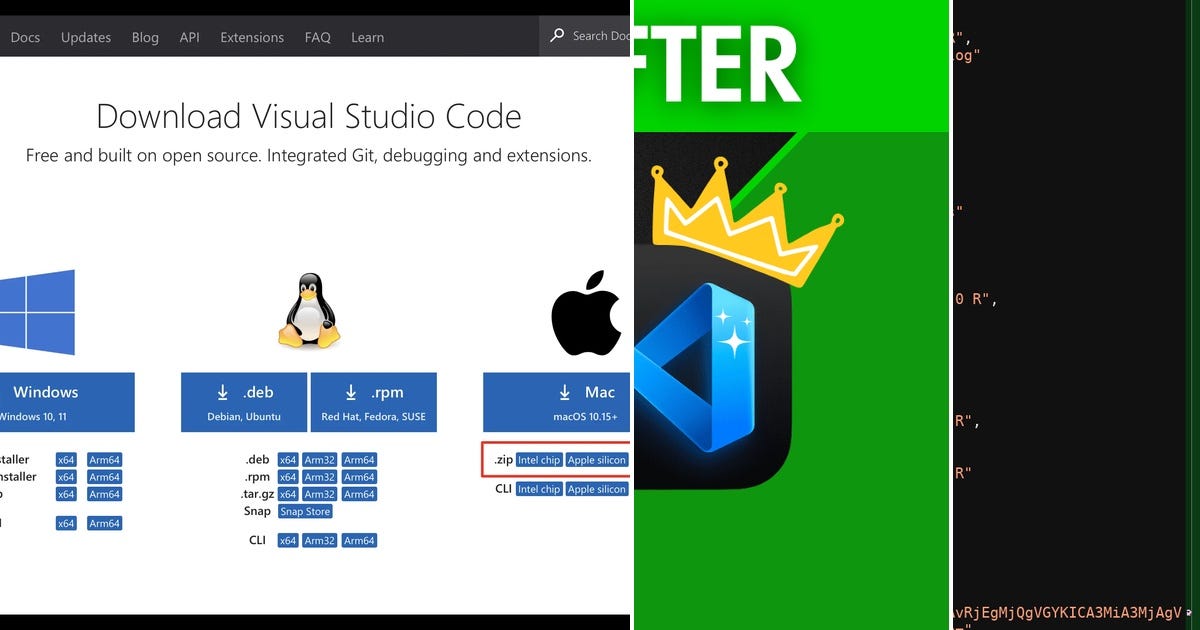Open the Docs page from the navbar
1200x630 pixels.
[25, 37]
